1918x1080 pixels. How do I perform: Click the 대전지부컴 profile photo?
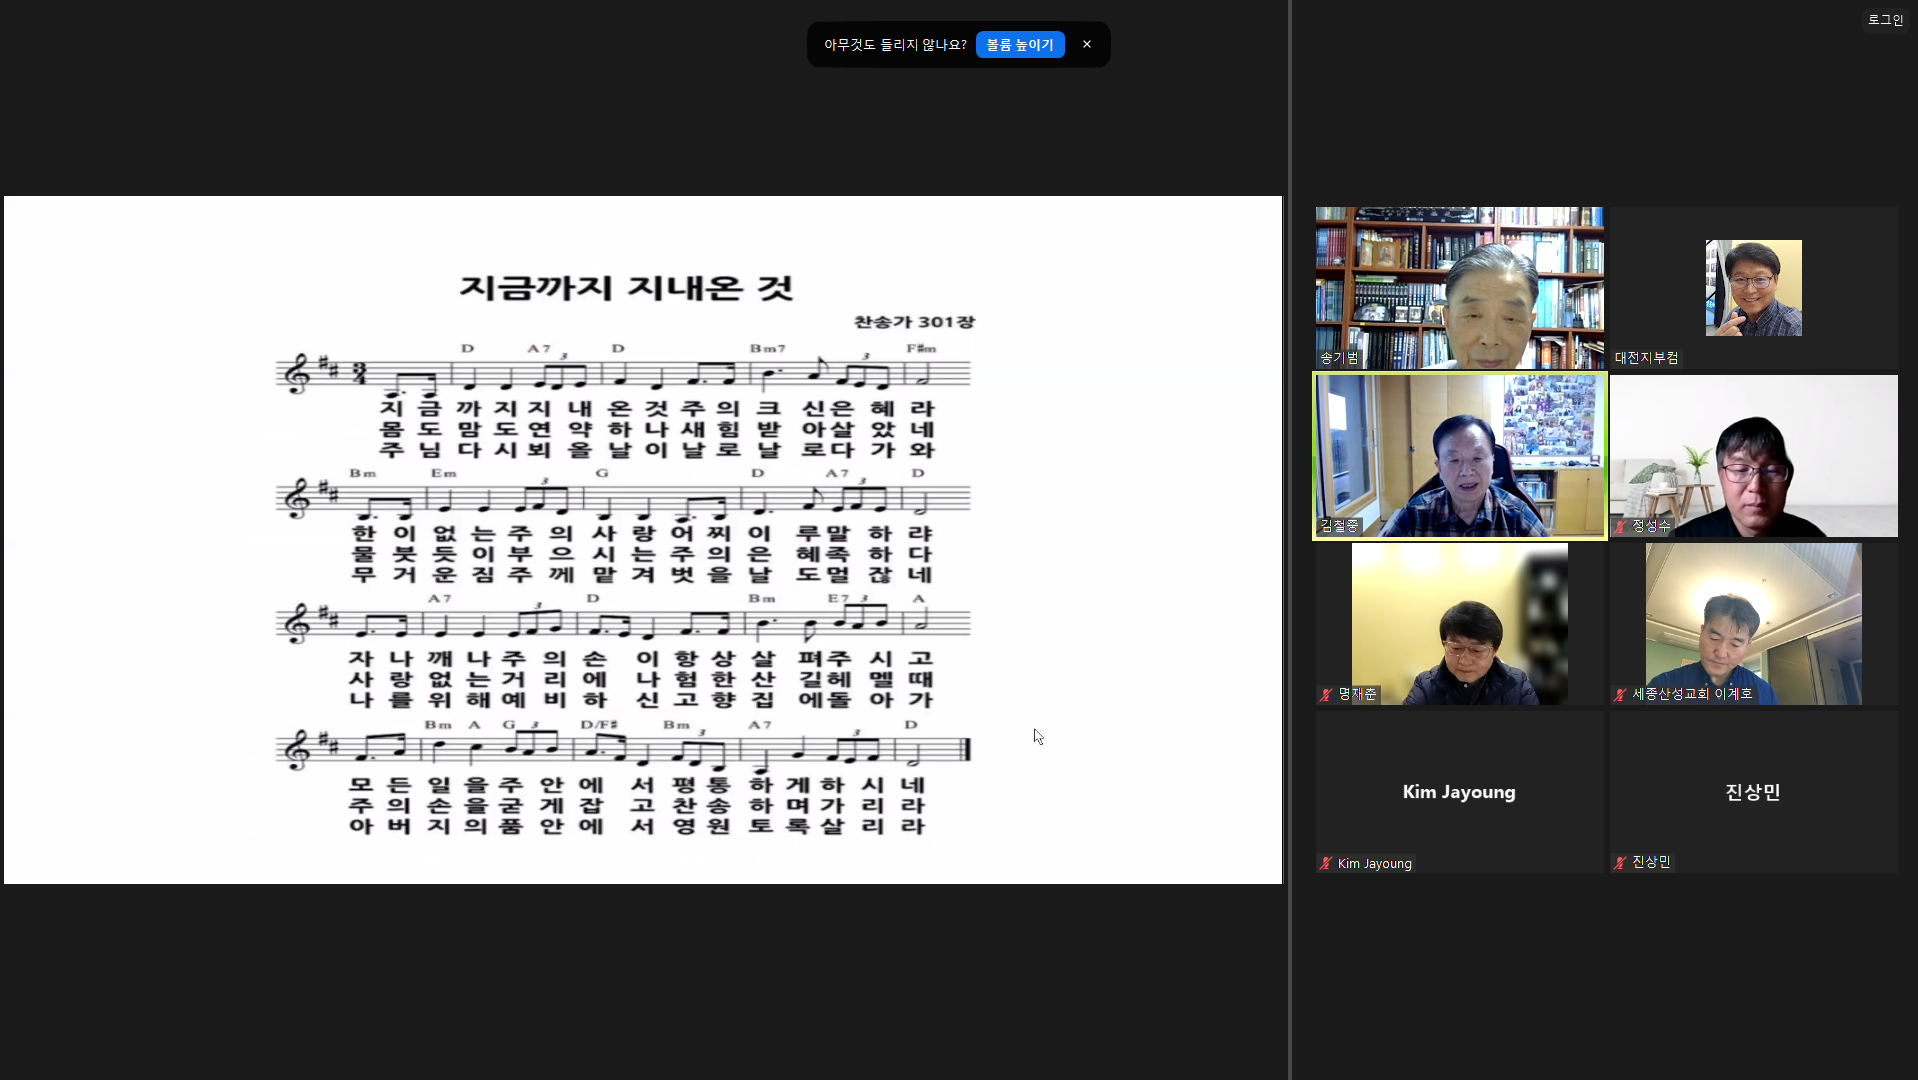(1753, 288)
